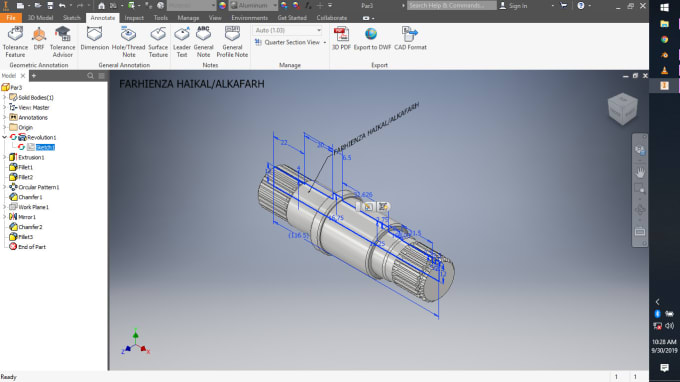Open the Tolerance Advisor

pos(62,42)
